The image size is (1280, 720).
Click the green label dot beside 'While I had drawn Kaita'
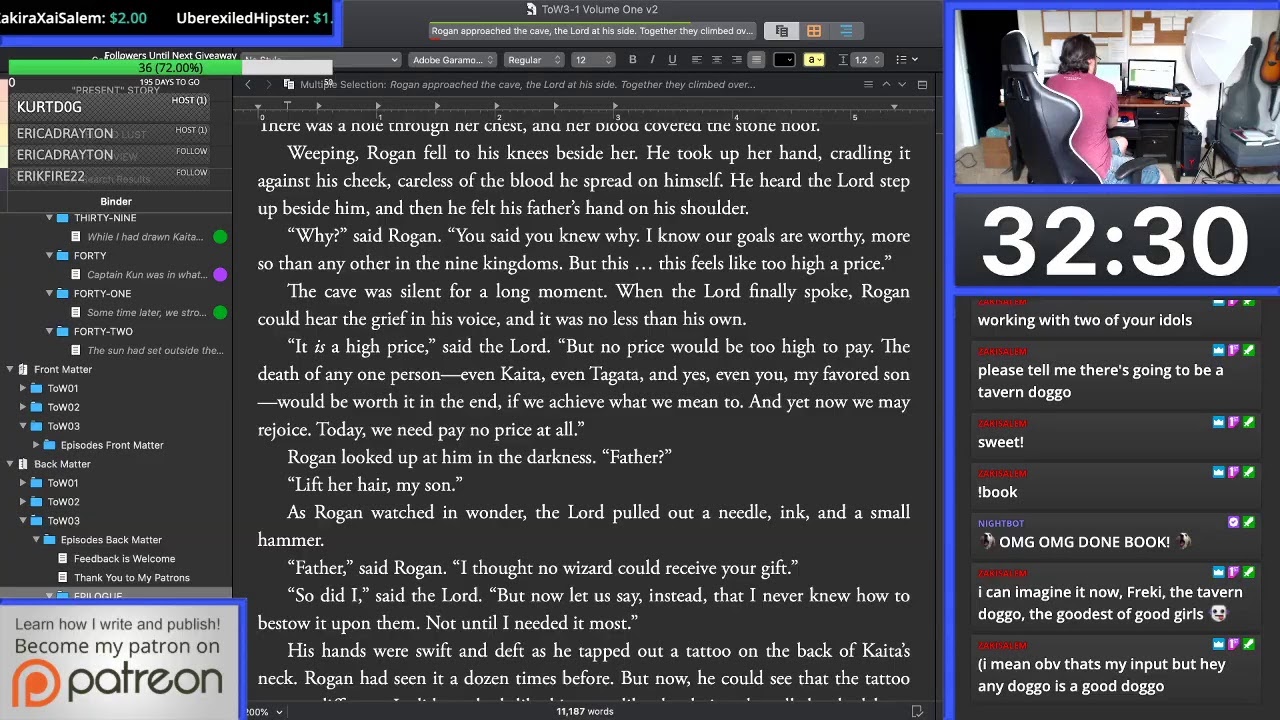[220, 237]
